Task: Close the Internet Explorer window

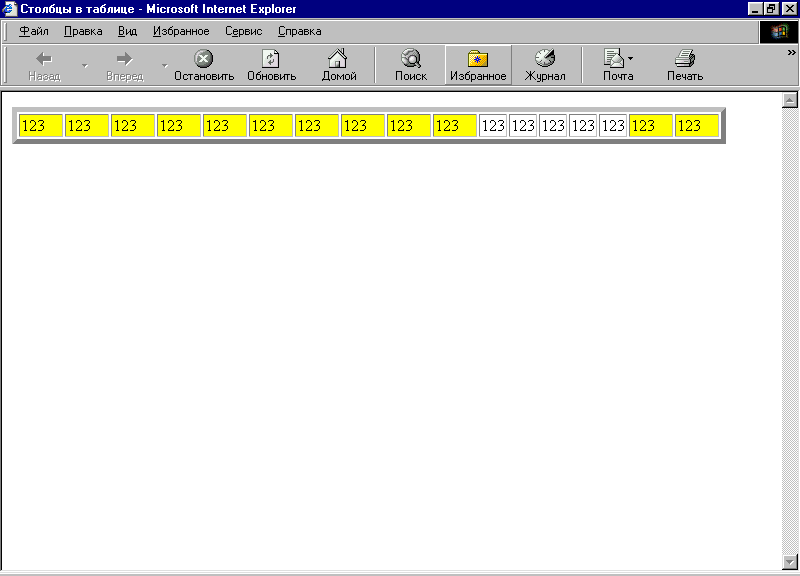Action: click(x=789, y=9)
